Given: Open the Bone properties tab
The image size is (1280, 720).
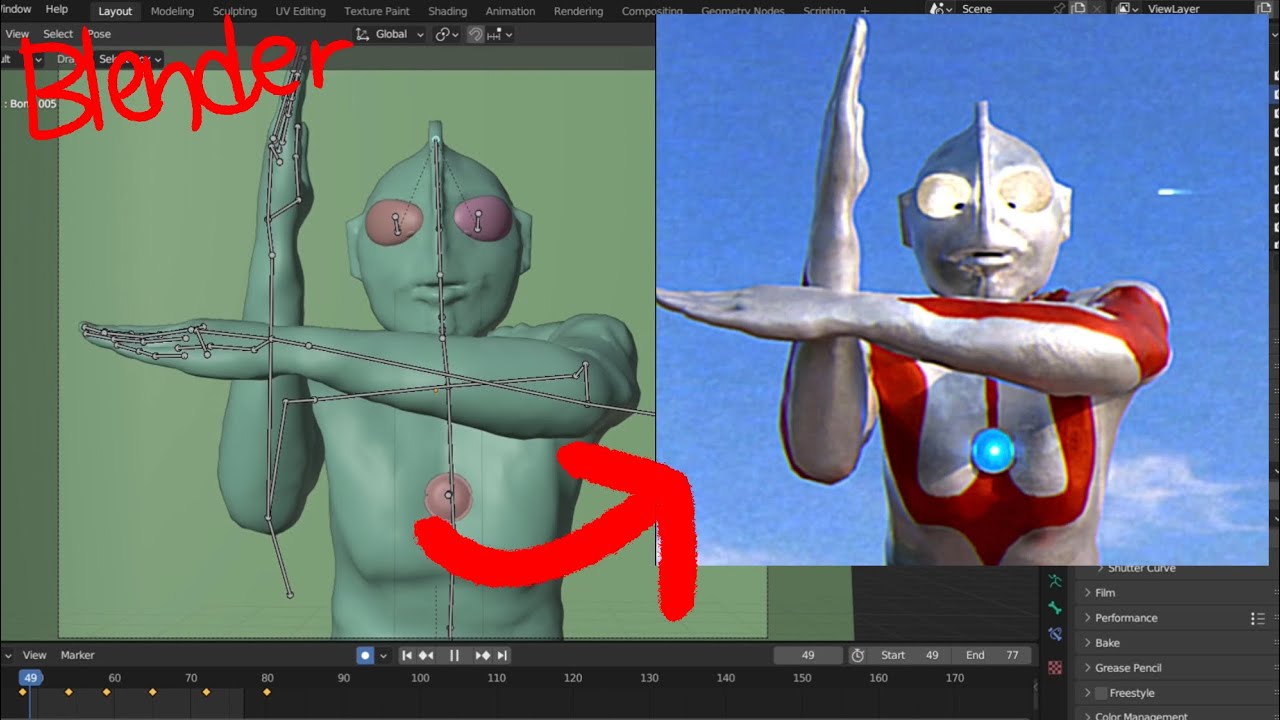Looking at the screenshot, I should click(x=1055, y=607).
